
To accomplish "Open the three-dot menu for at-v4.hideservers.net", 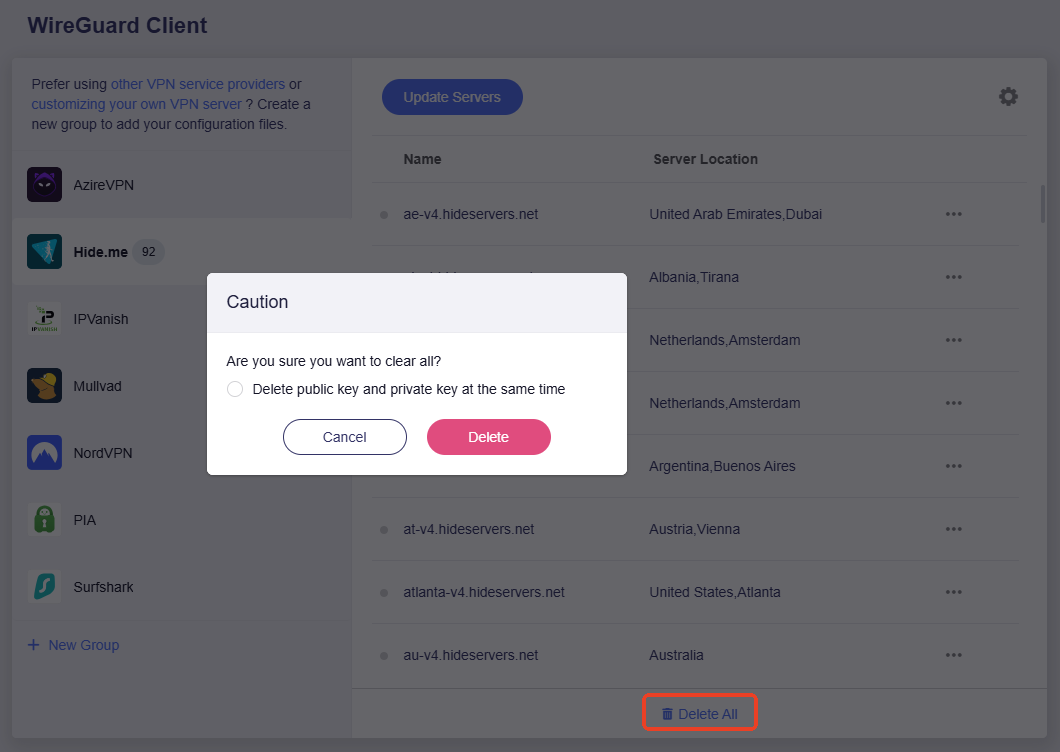I will click(953, 529).
